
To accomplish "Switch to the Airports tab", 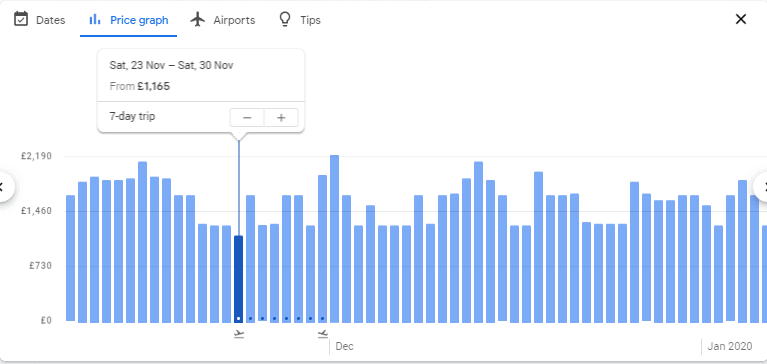I will pos(223,20).
